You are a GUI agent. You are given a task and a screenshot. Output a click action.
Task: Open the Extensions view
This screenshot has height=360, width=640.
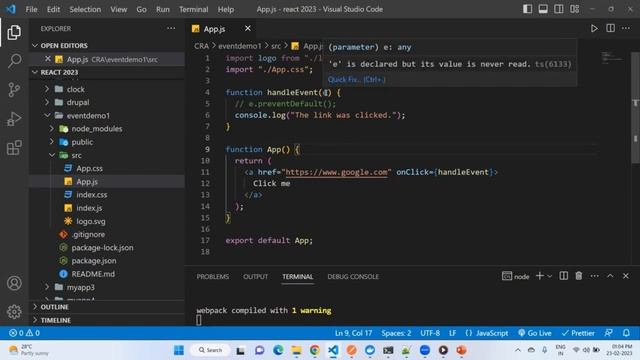[14, 147]
